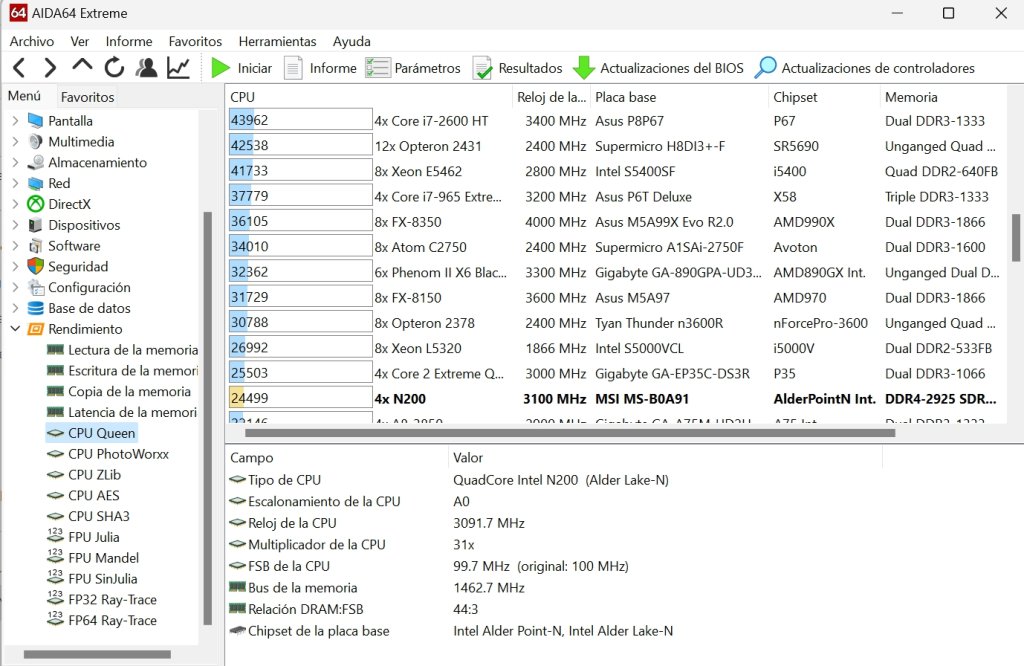The width and height of the screenshot is (1024, 666).
Task: Click the 24499 score bar
Action: pos(300,398)
